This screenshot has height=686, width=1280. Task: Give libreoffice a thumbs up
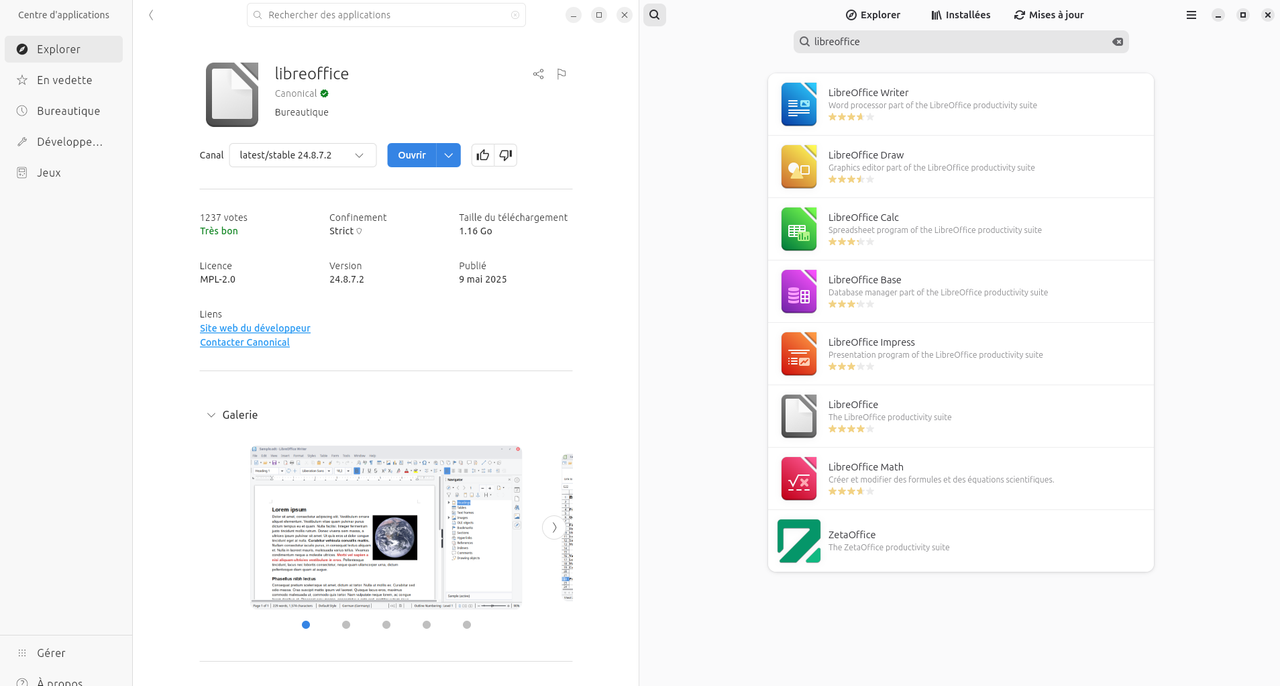483,155
